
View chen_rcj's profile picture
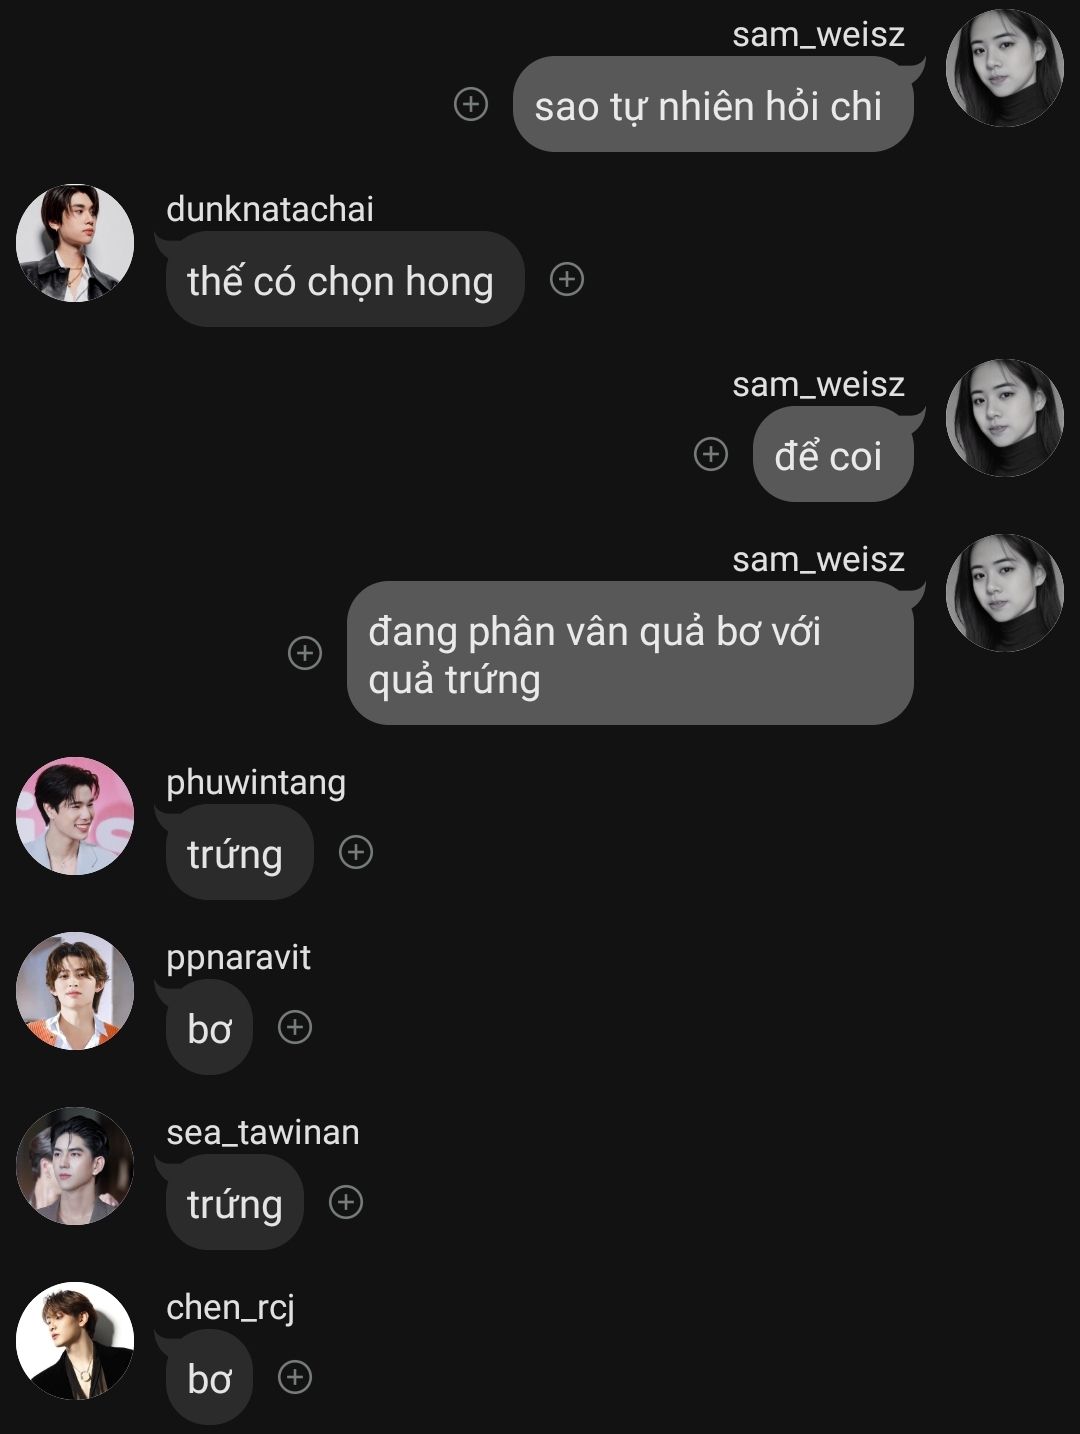click(x=75, y=1341)
